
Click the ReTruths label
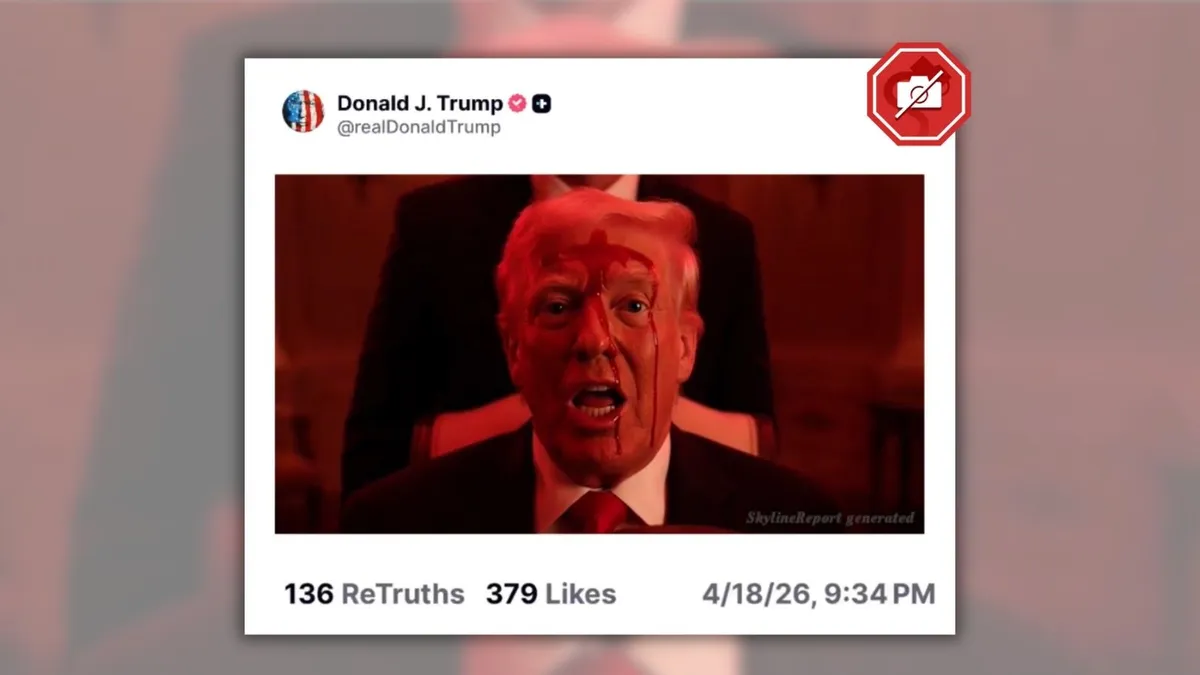(x=403, y=594)
